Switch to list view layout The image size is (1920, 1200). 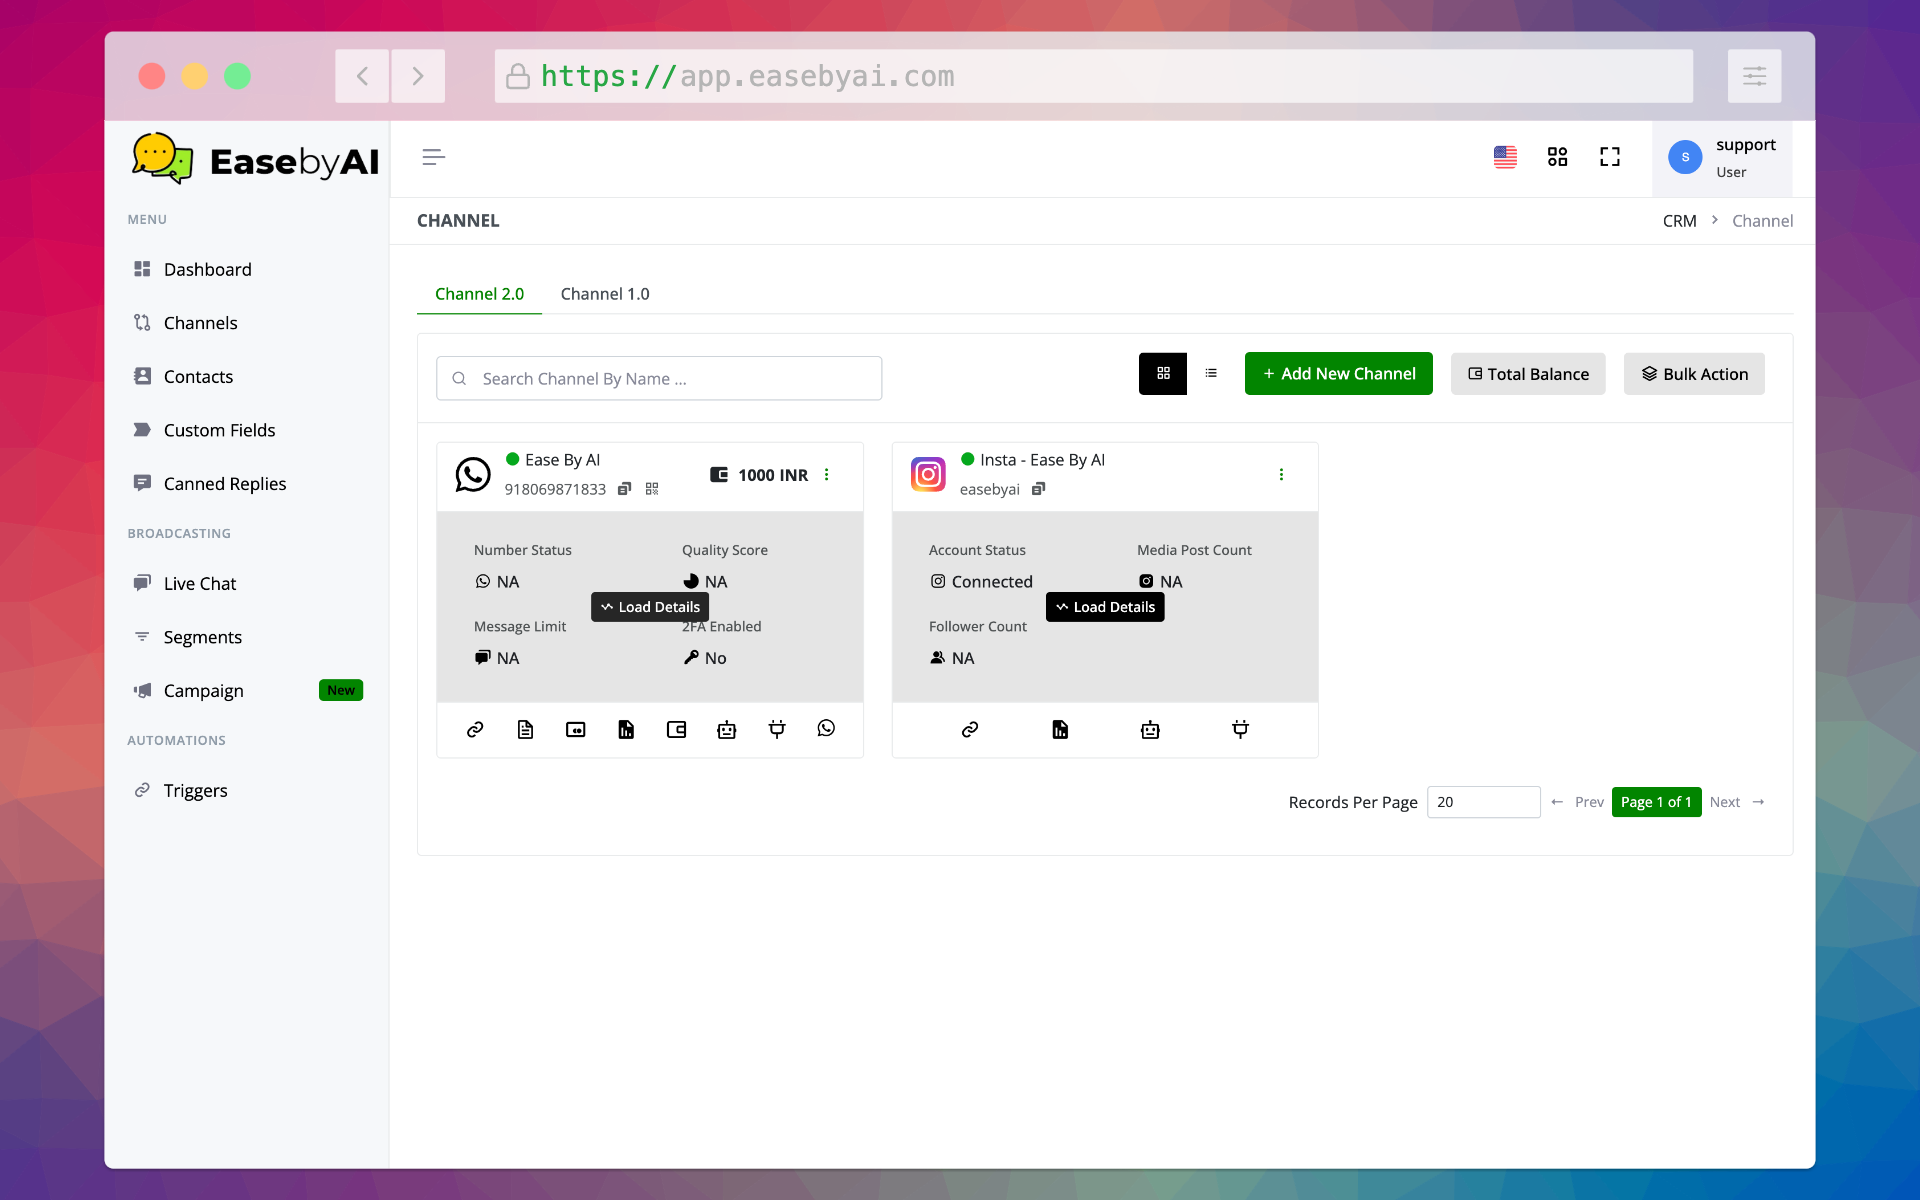tap(1211, 374)
